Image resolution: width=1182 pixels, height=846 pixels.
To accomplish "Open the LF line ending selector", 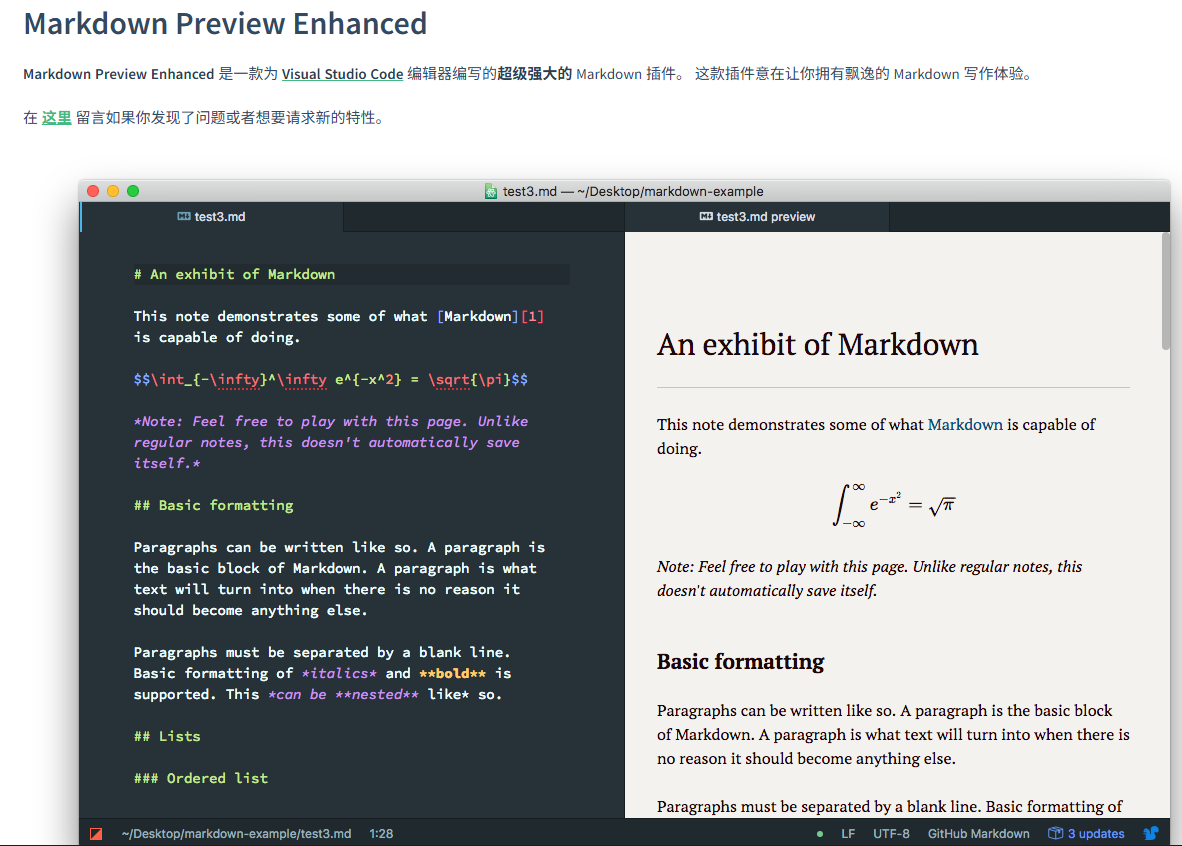I will (848, 834).
